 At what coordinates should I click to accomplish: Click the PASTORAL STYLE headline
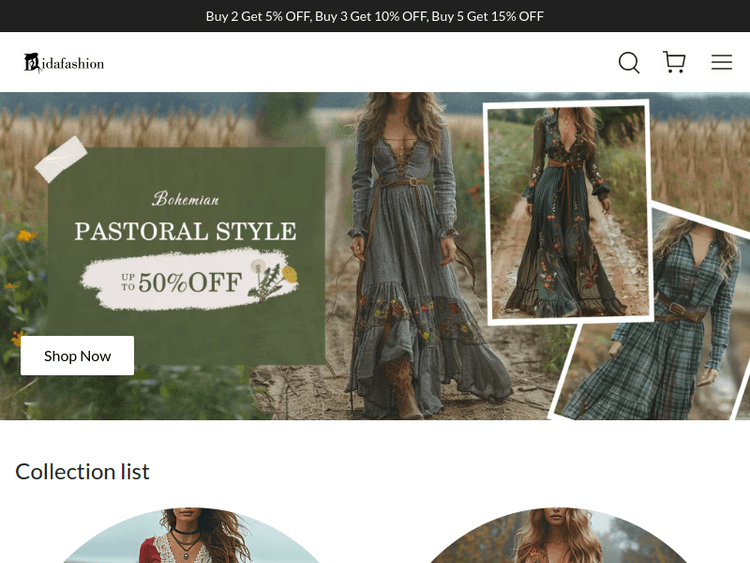(185, 231)
